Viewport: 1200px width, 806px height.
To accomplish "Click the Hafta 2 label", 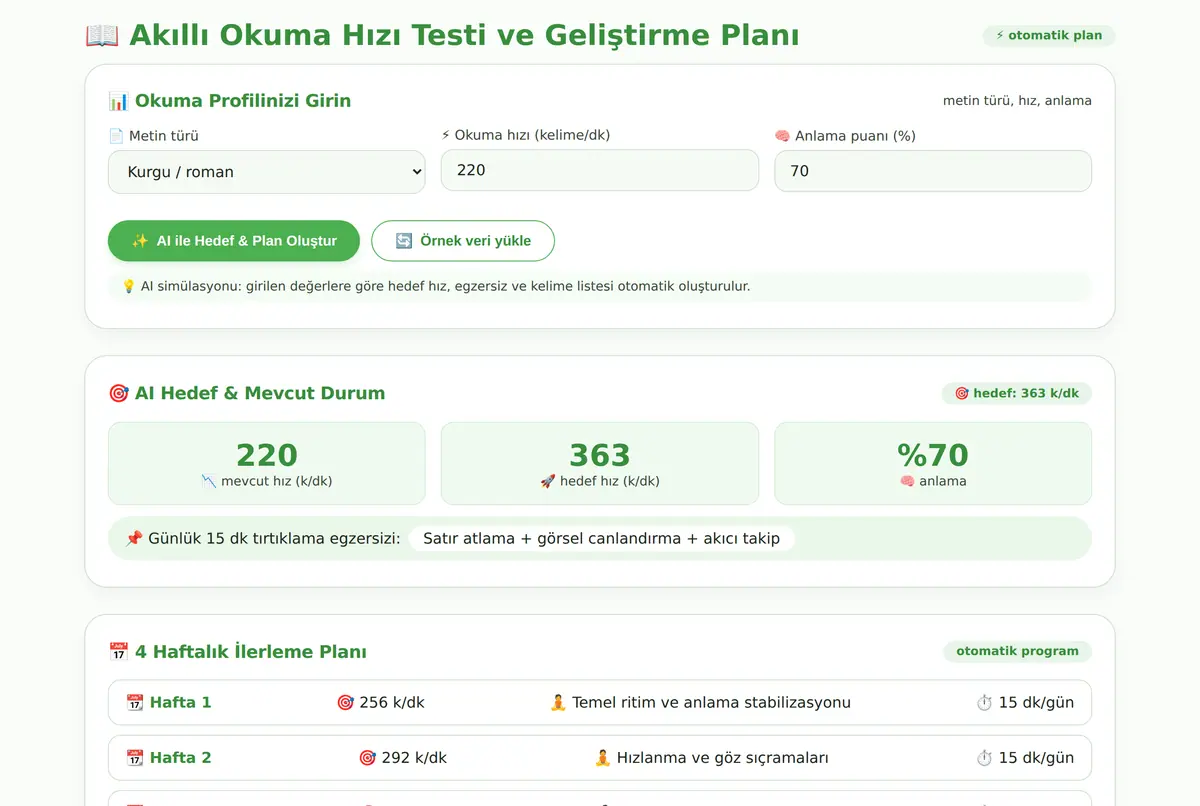I will click(x=180, y=758).
